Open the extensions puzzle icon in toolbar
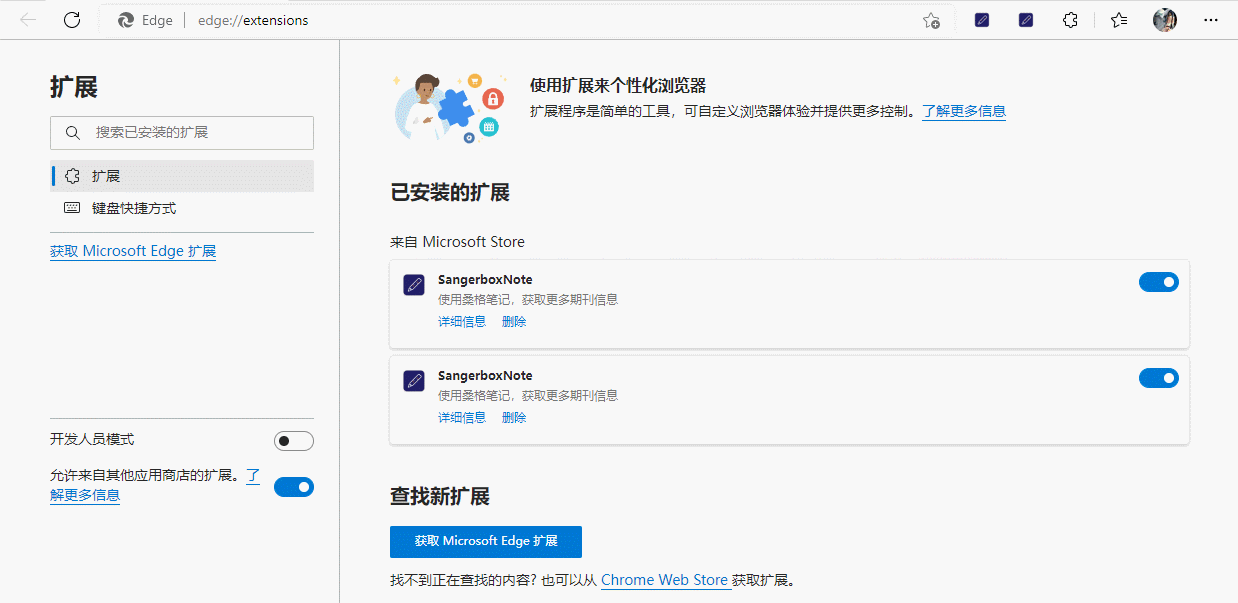This screenshot has height=603, width=1238. point(1070,20)
